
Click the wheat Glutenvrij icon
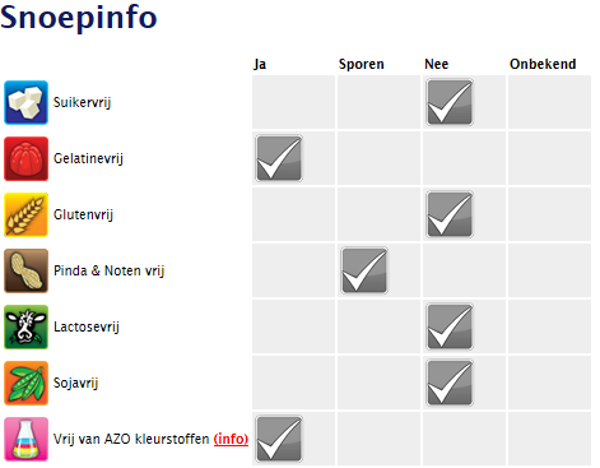tap(26, 214)
